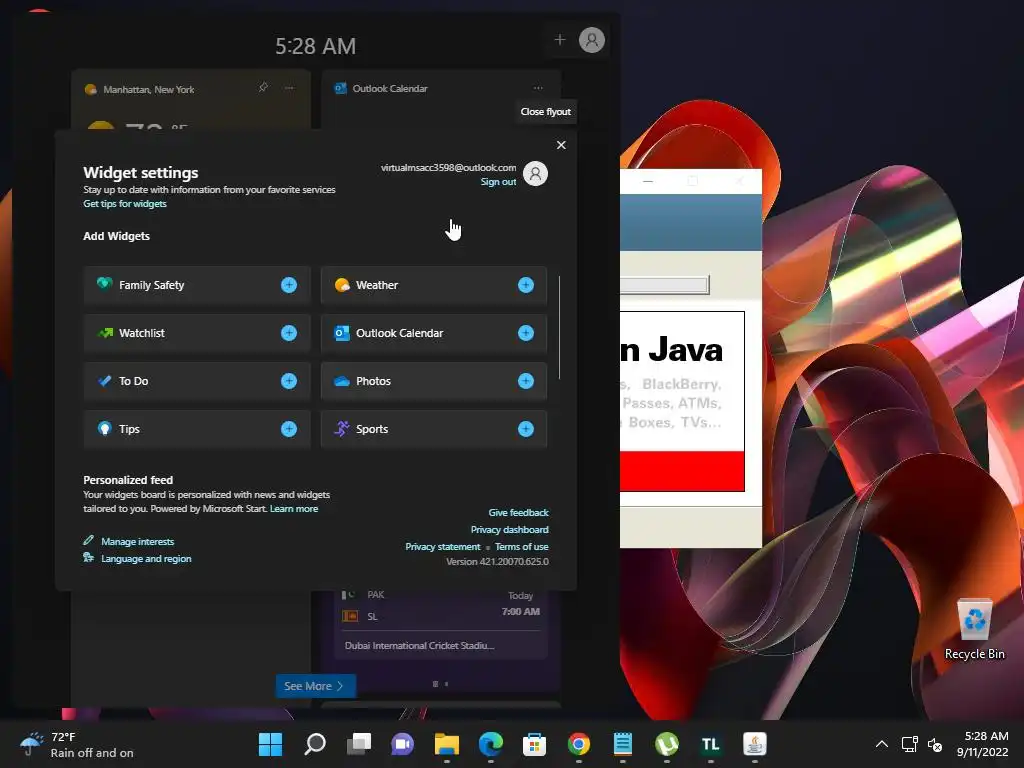Pin the Manhattan weather widget
The height and width of the screenshot is (768, 1024).
point(263,88)
